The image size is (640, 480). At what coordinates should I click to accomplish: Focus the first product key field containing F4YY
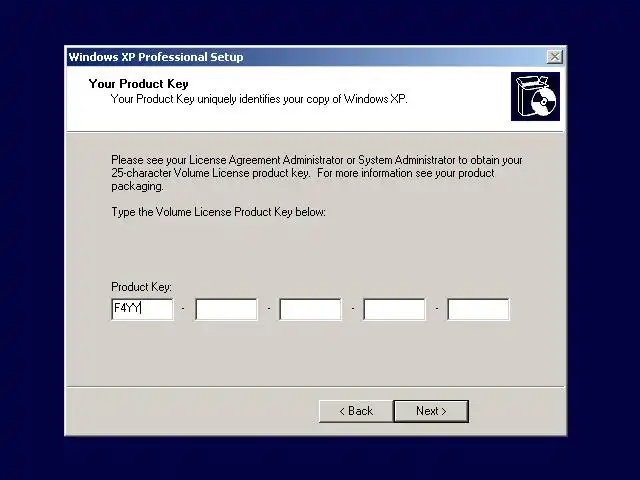pos(142,309)
